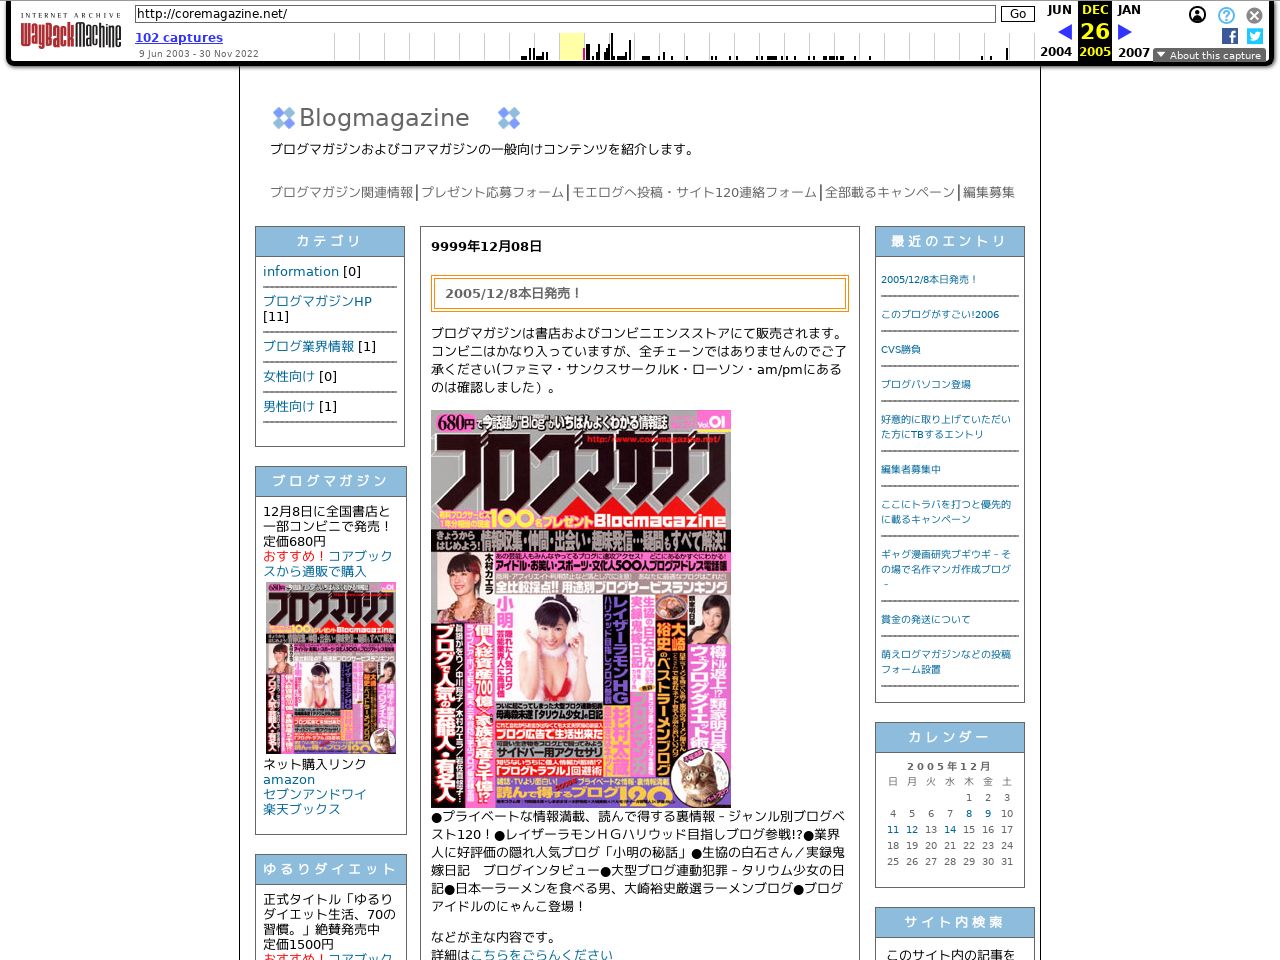Click the Wayback URL input field
The width and height of the screenshot is (1280, 960).
(565, 14)
